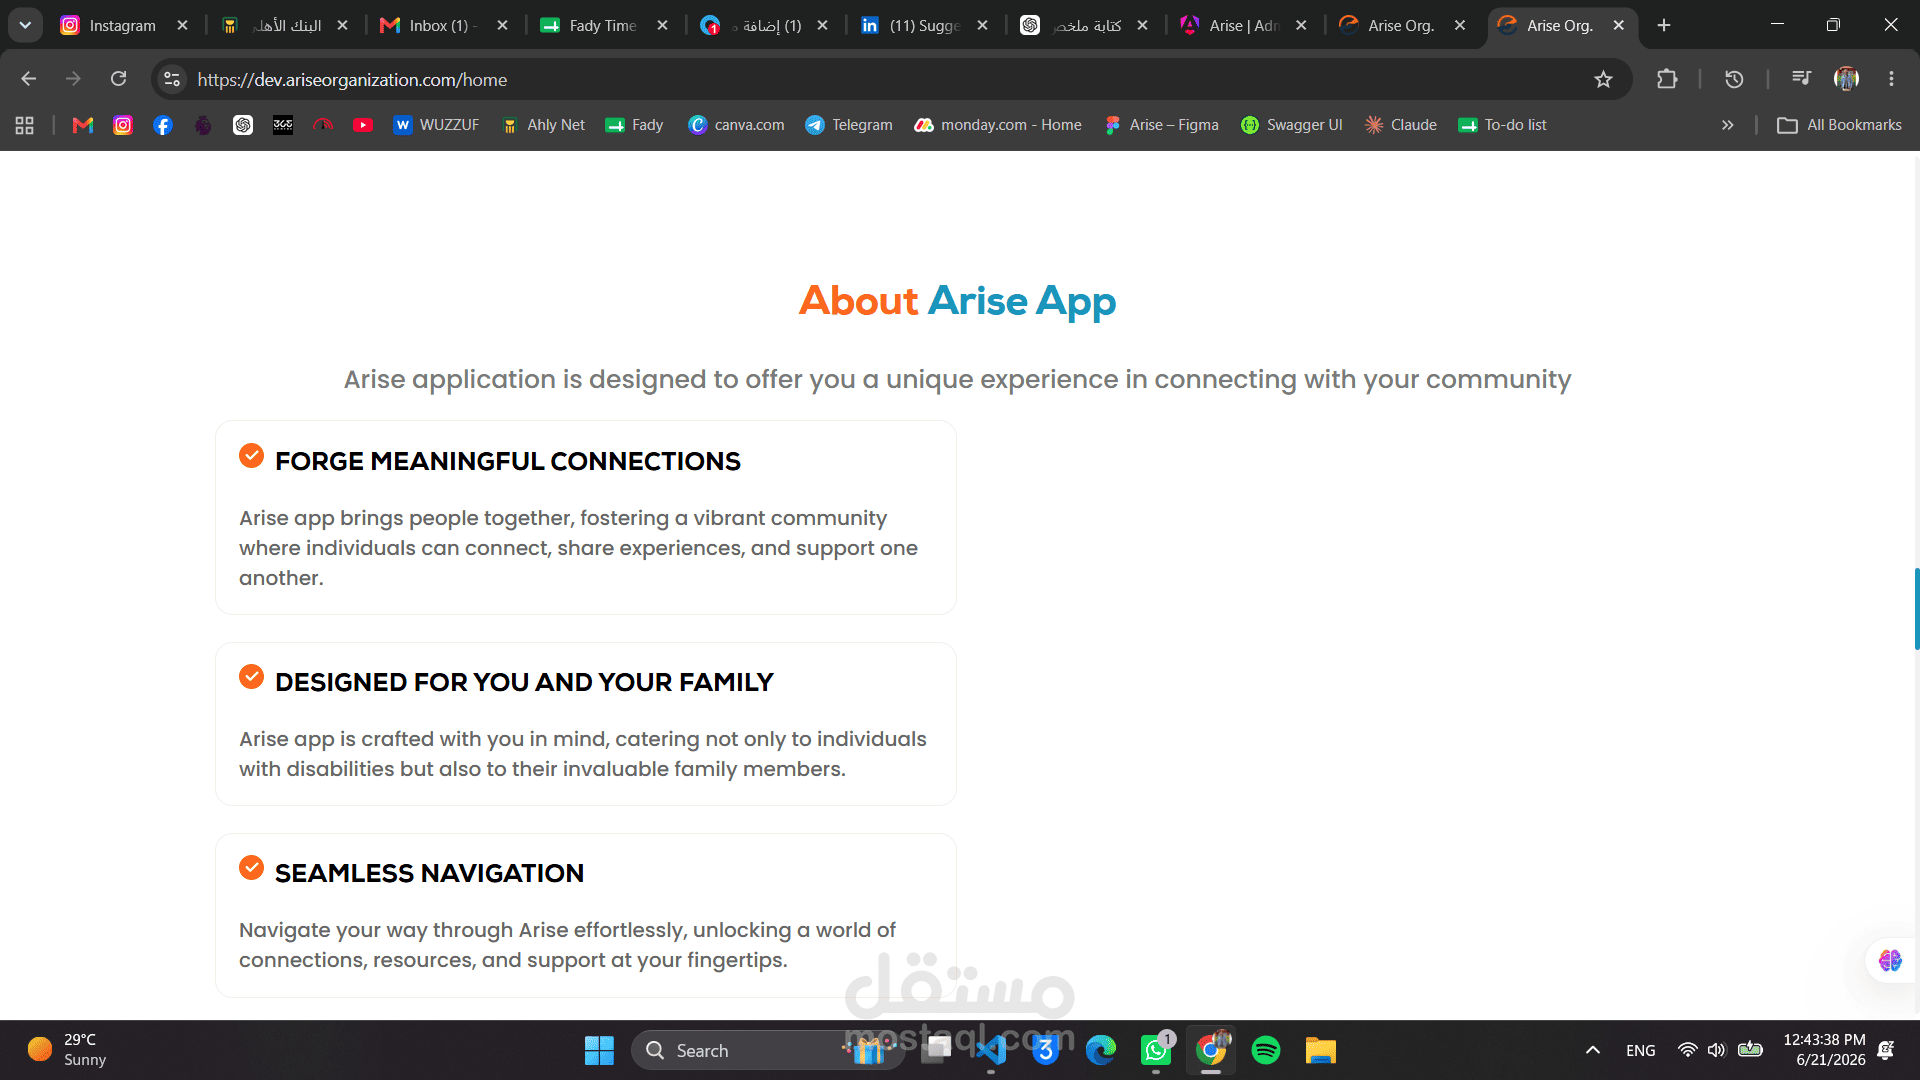View site information icon in address bar

[172, 79]
